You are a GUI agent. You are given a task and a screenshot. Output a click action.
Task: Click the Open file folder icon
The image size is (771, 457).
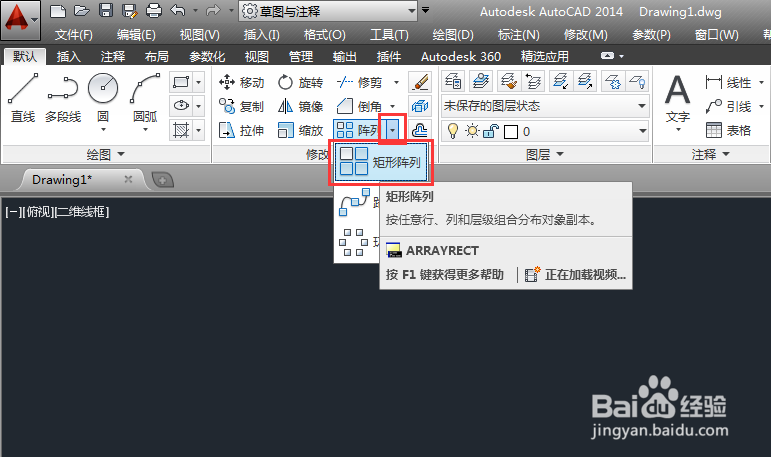(x=82, y=11)
